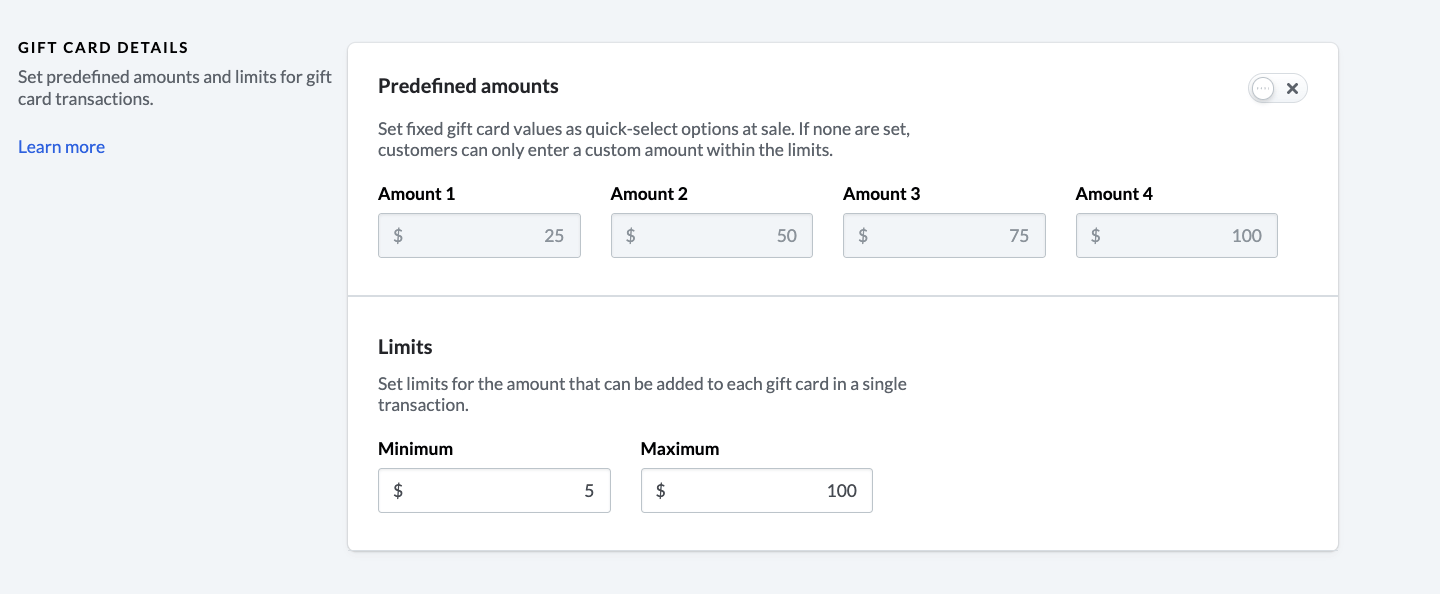Viewport: 1440px width, 594px height.
Task: Focus the Maximum limit input field
Action: pyautogui.click(x=756, y=491)
